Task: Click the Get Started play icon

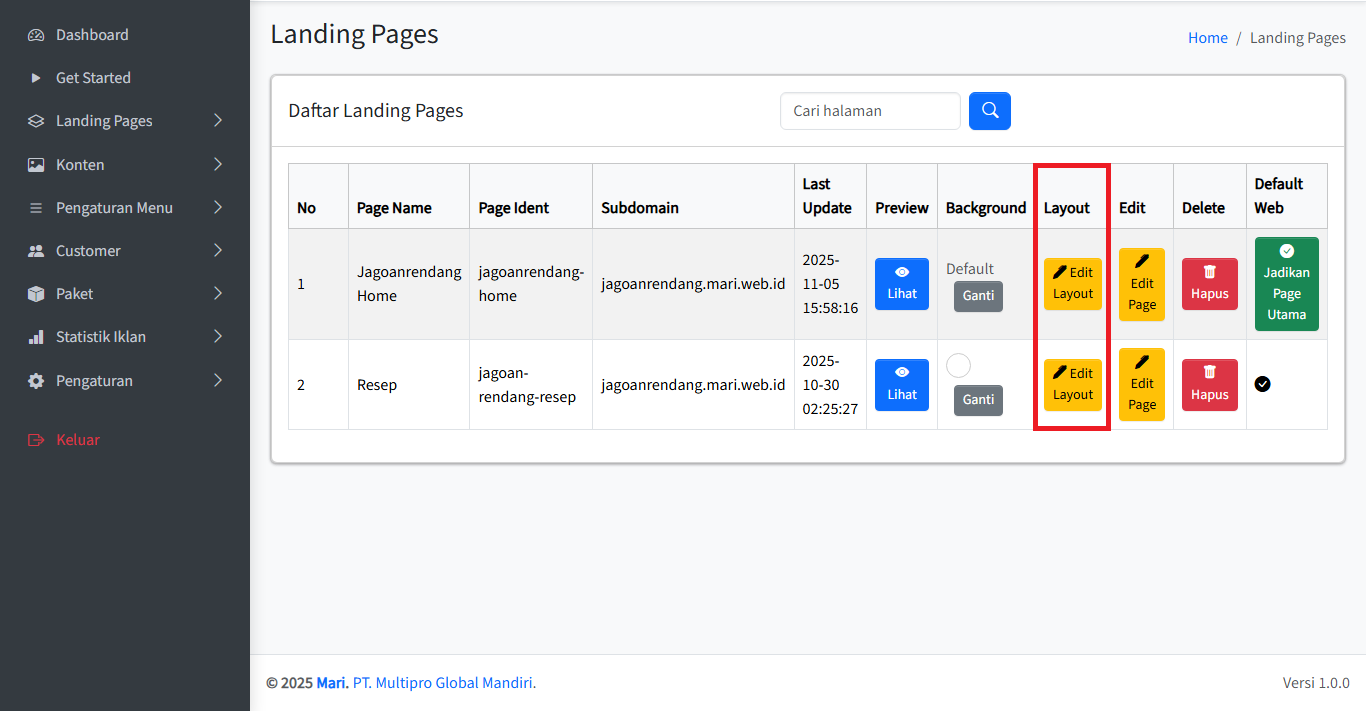Action: pyautogui.click(x=36, y=78)
